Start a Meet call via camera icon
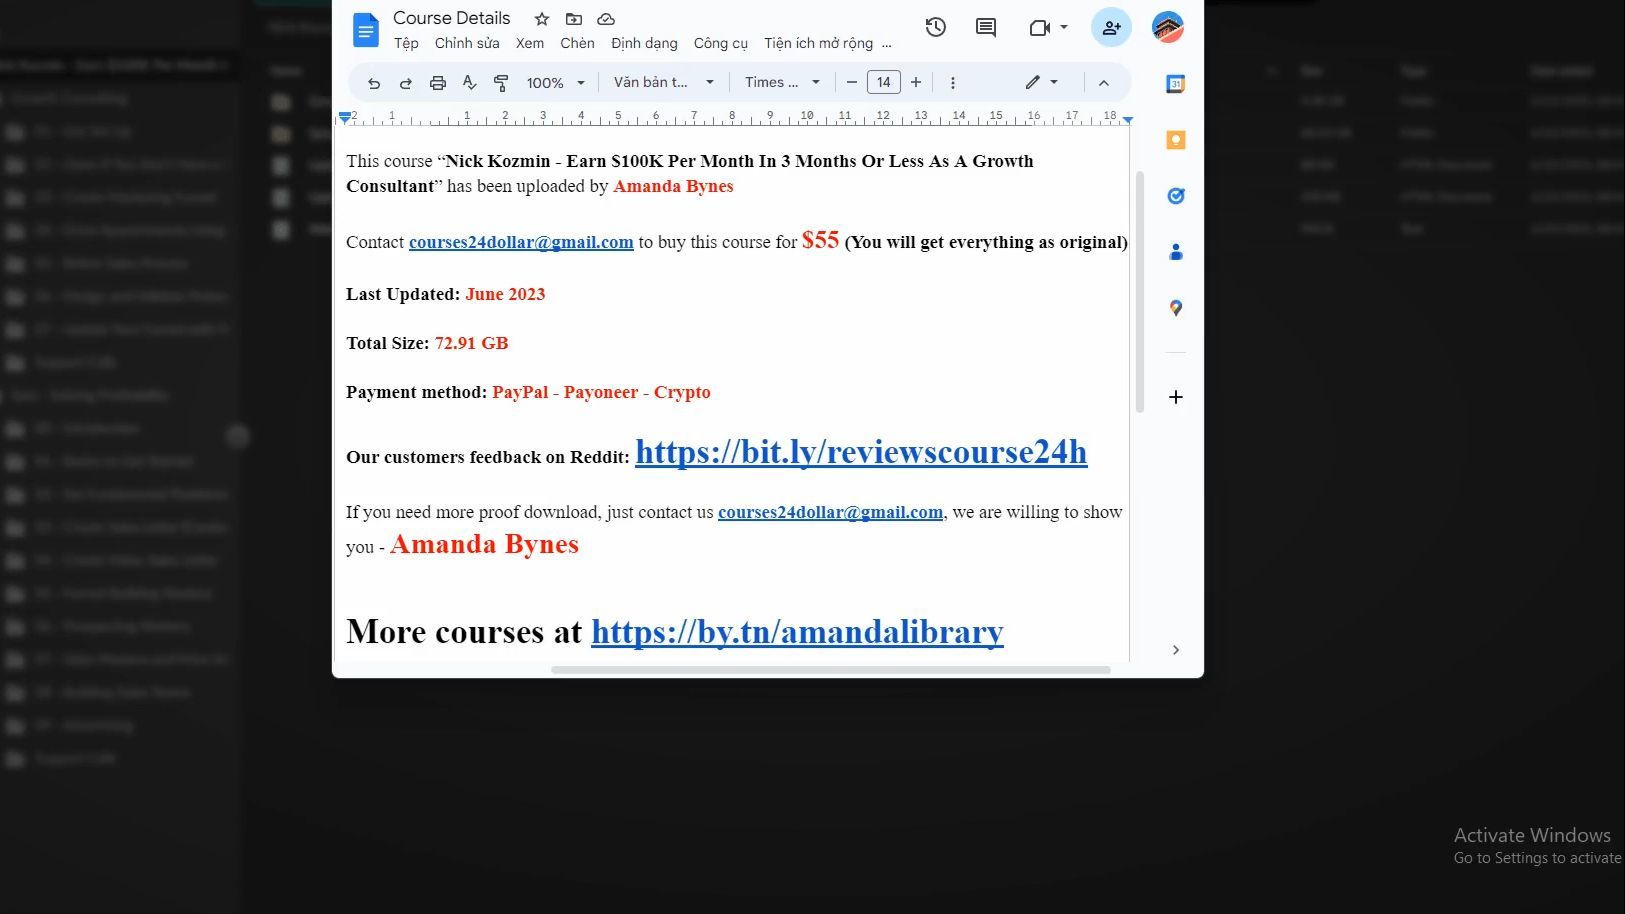1625x914 pixels. [1040, 28]
